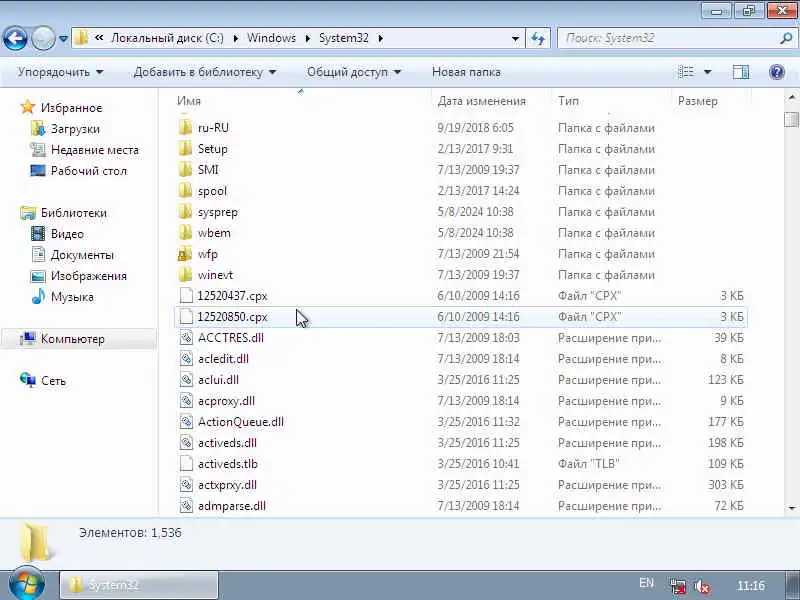Sort by the Дата изменения column header
The image size is (800, 600).
[x=481, y=101]
